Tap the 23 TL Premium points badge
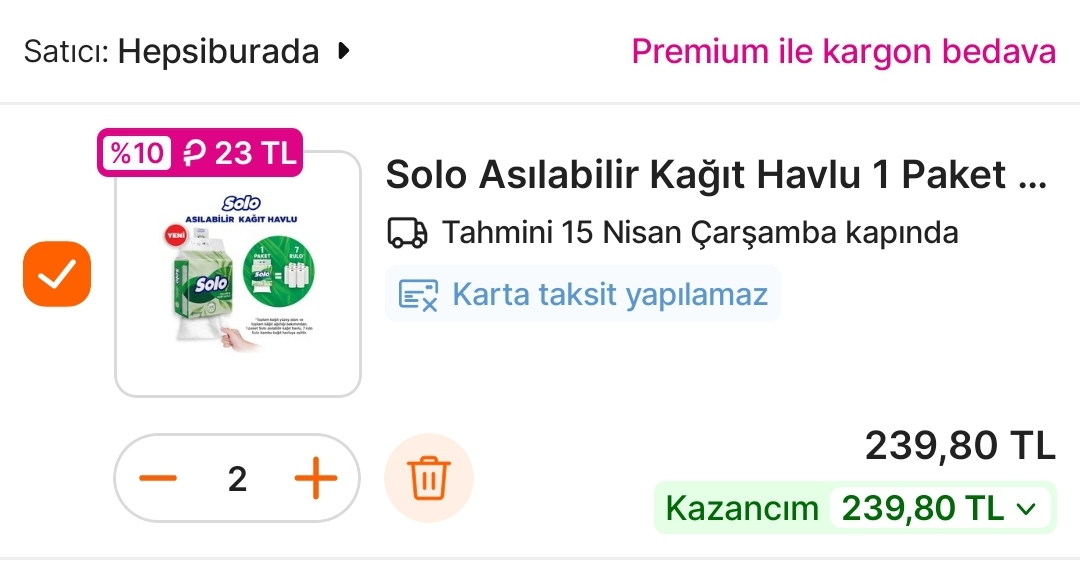The height and width of the screenshot is (562, 1080). 240,153
